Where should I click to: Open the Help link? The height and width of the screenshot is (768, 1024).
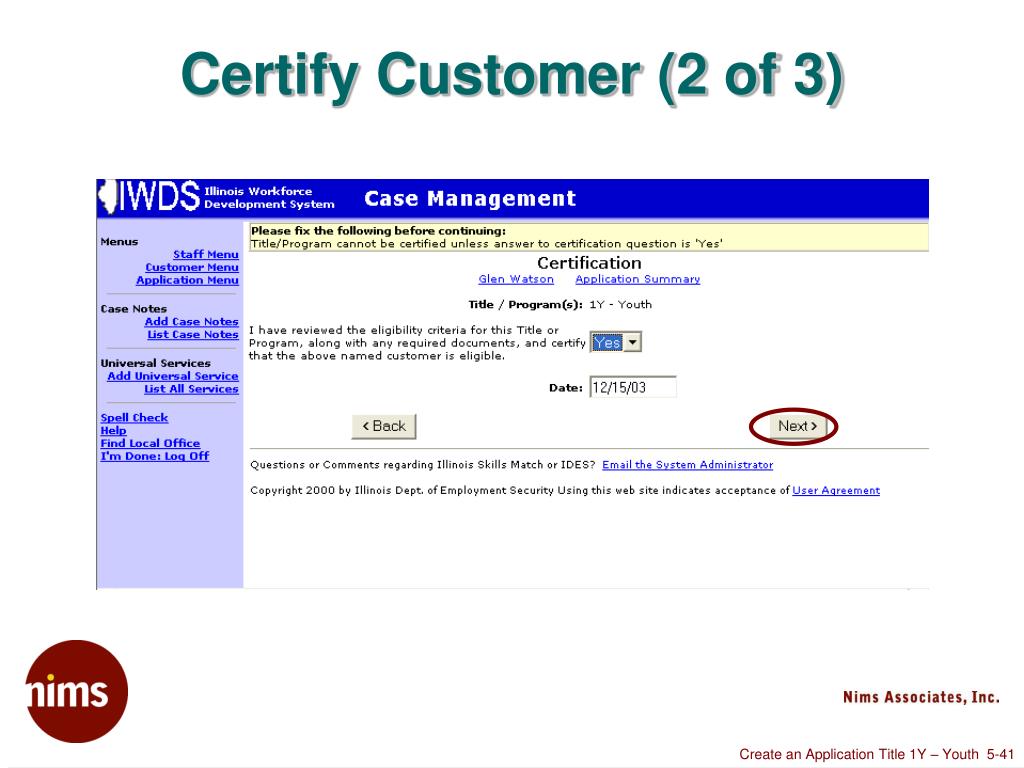(113, 430)
